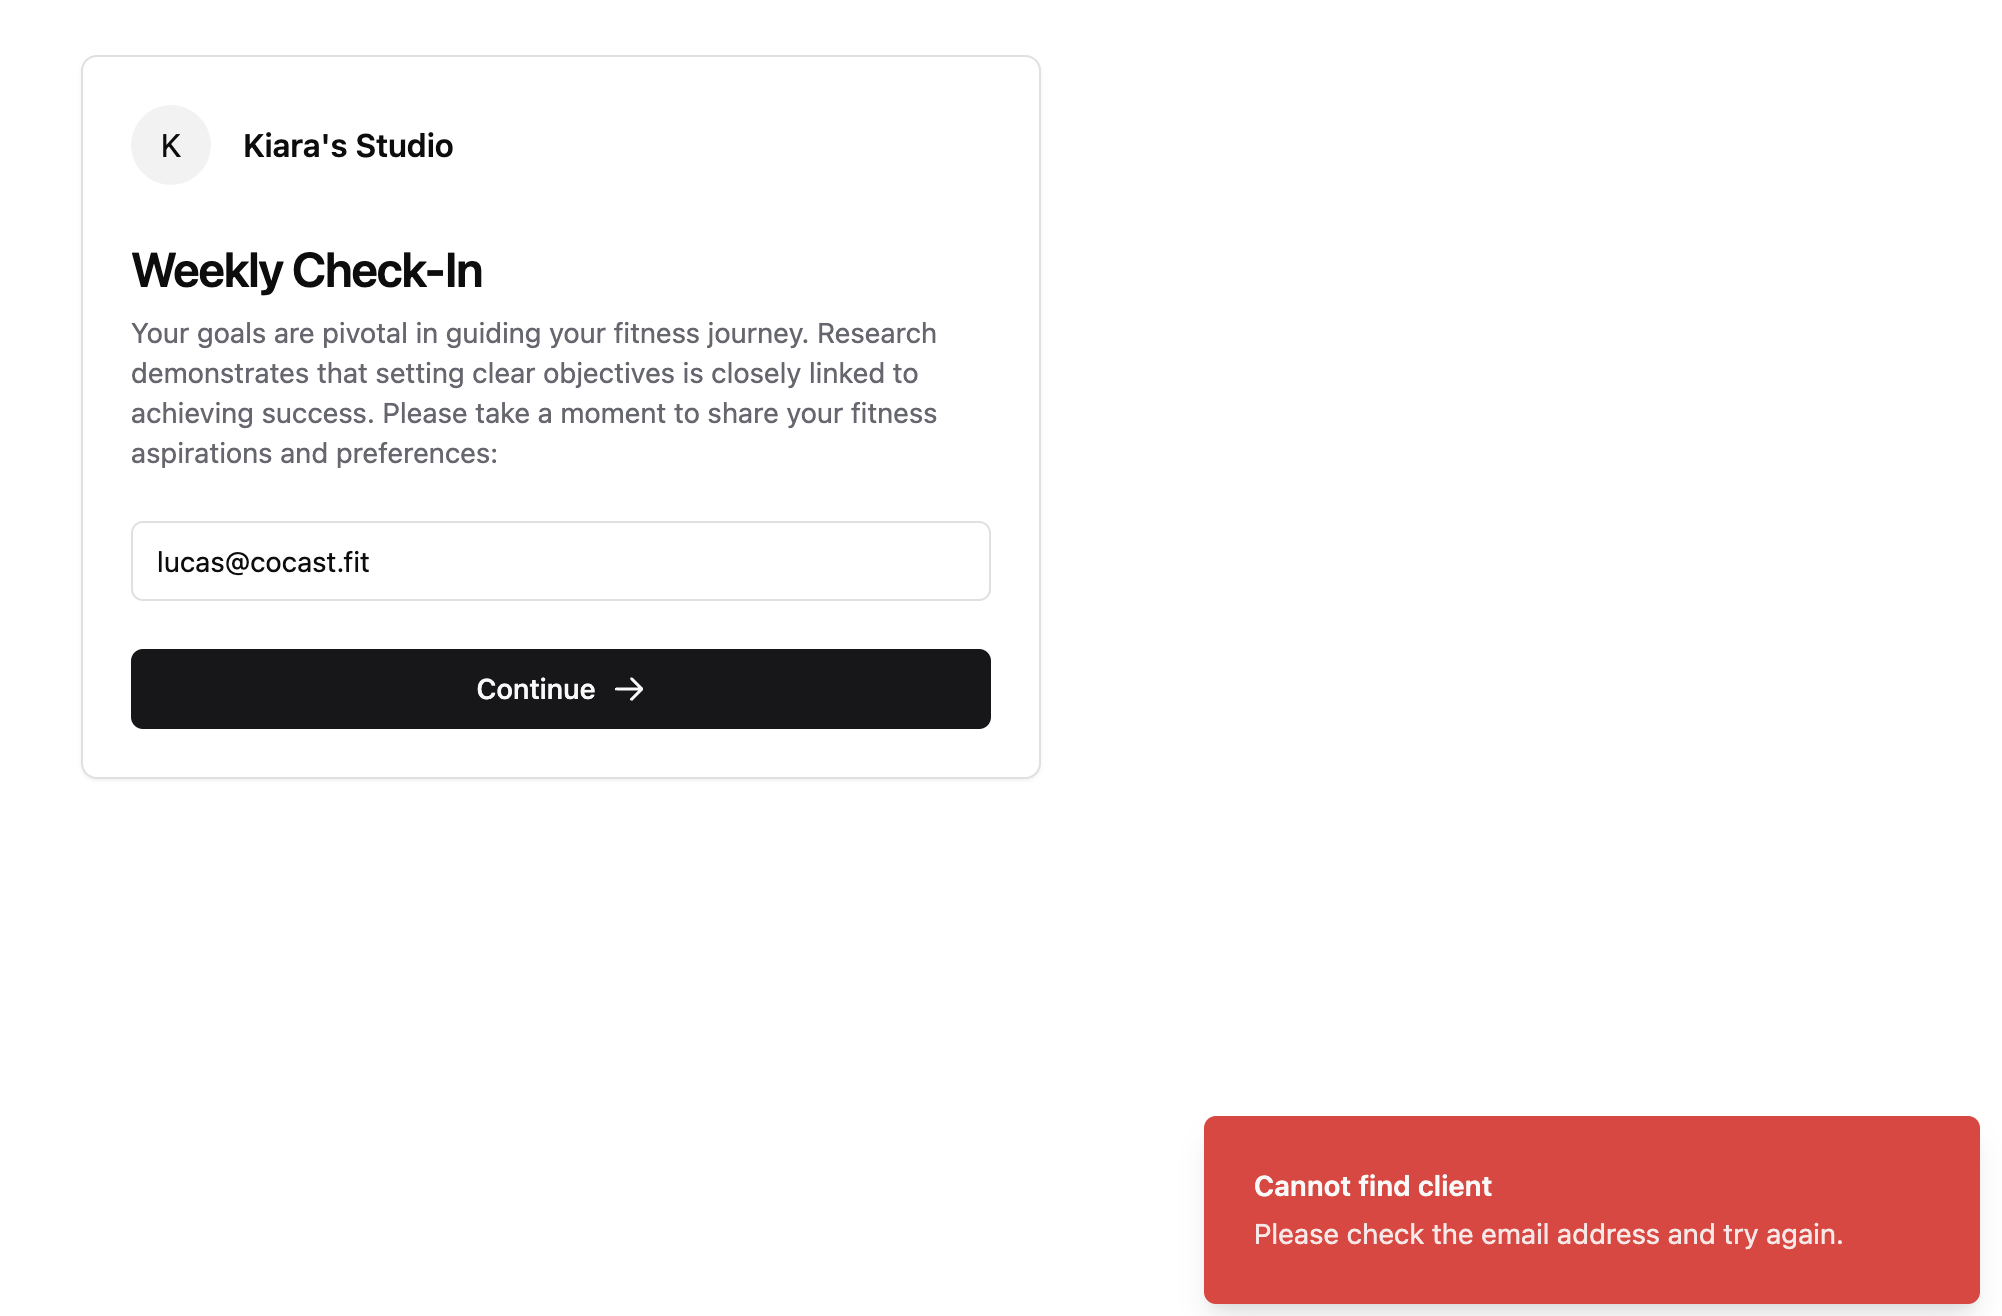The image size is (2002, 1316).
Task: Click the Weekly Check-In heading
Action: pyautogui.click(x=307, y=271)
